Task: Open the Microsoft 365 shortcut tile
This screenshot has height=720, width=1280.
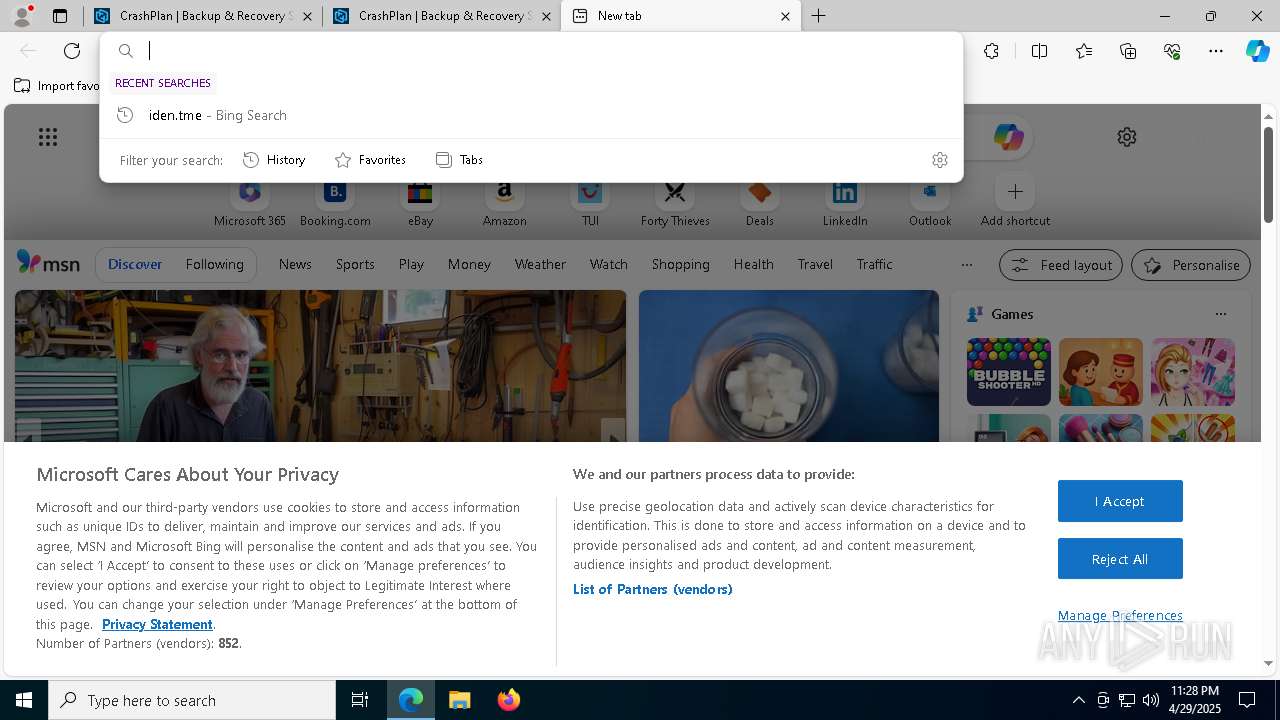Action: [250, 203]
